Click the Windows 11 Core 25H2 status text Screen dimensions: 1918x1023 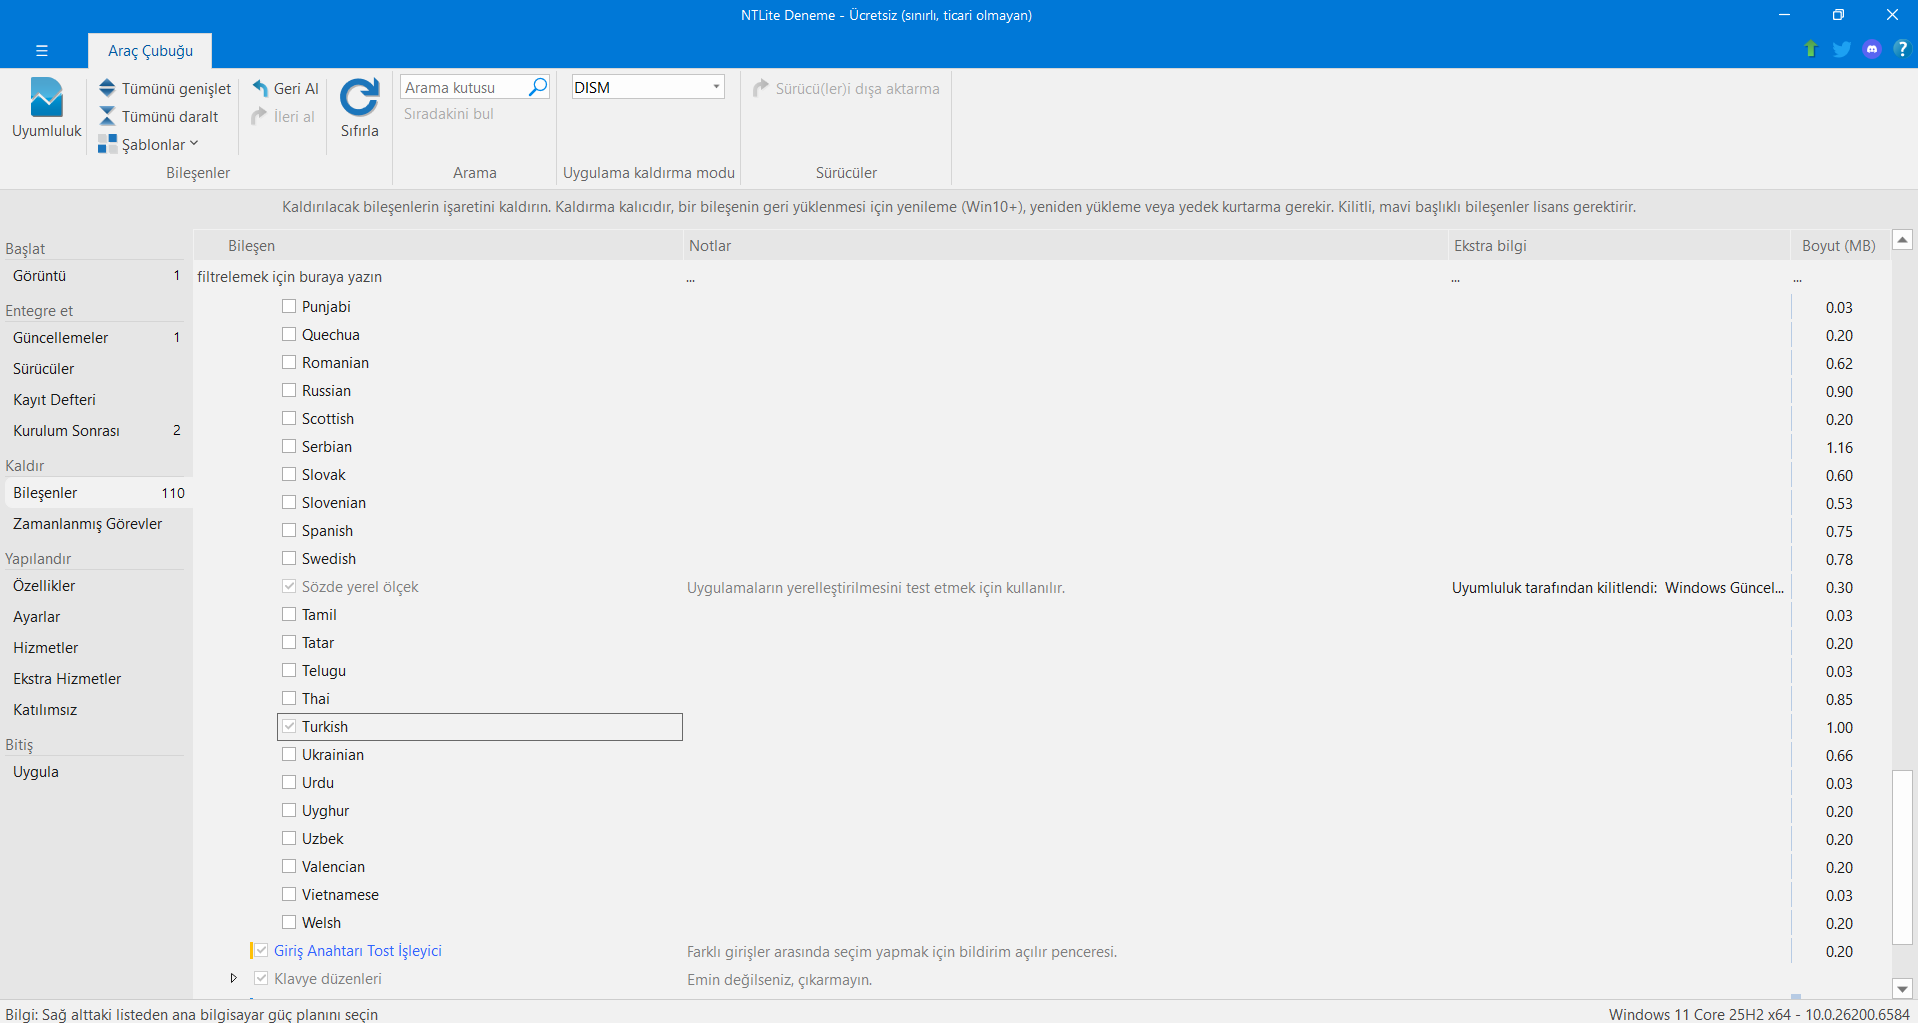click(1759, 1014)
